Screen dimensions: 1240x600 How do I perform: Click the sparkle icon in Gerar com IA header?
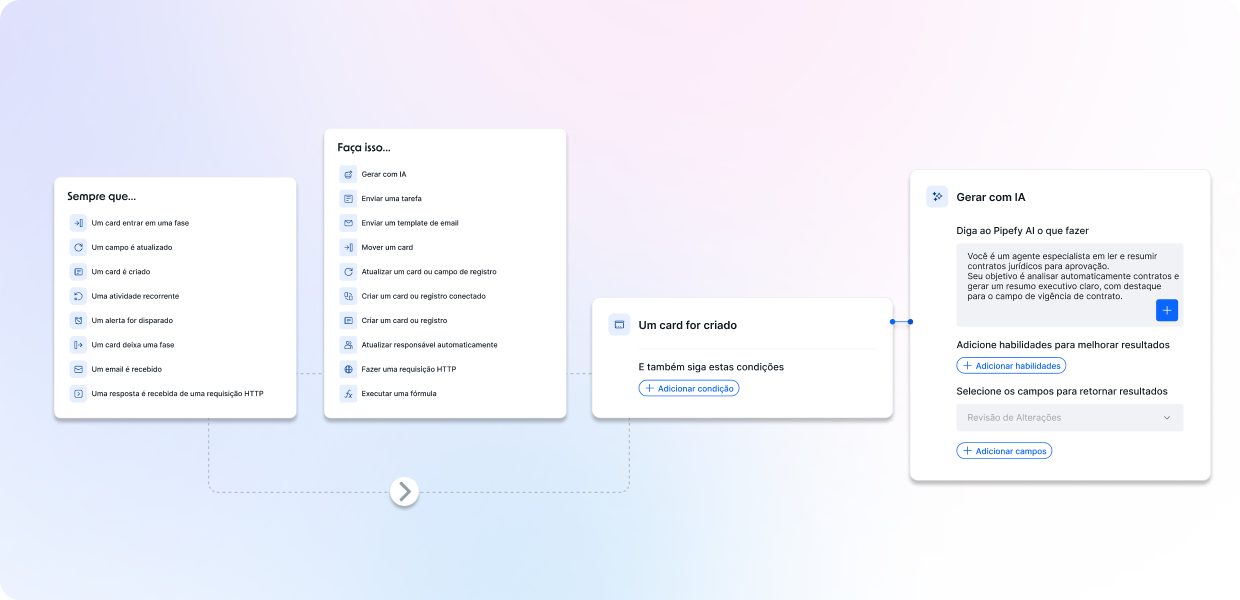[x=937, y=197]
